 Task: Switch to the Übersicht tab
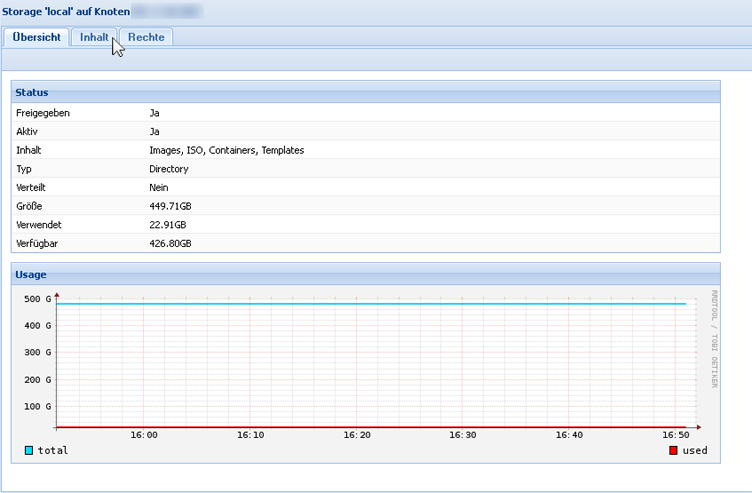point(36,37)
